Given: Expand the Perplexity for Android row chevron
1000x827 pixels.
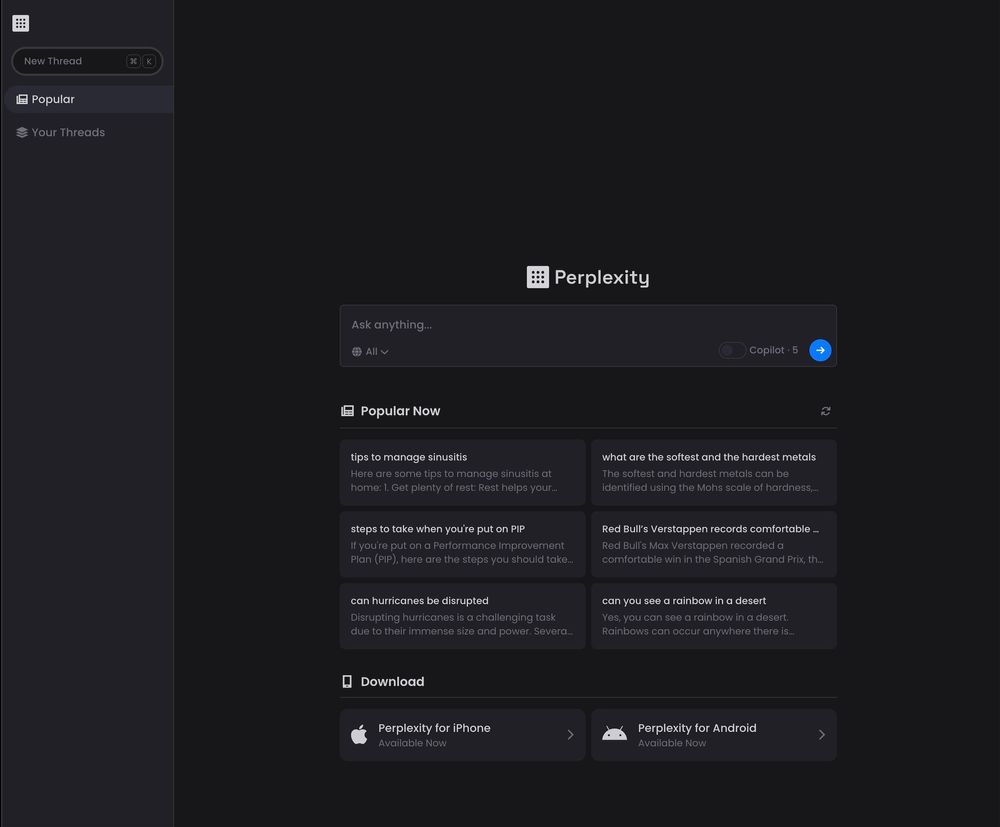Looking at the screenshot, I should 823,734.
